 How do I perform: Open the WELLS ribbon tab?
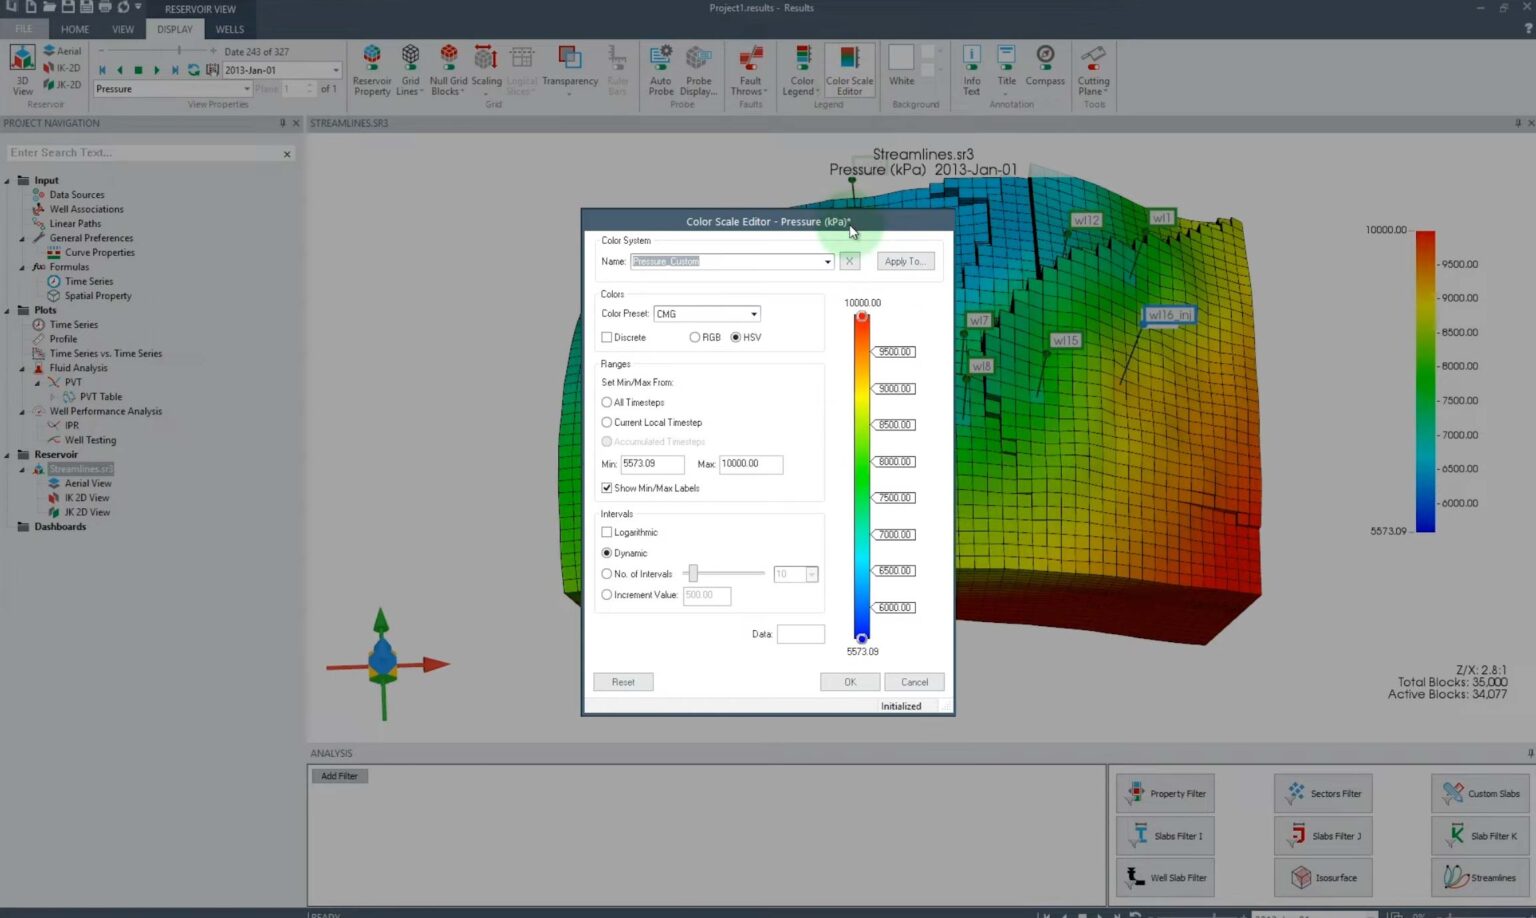(230, 29)
